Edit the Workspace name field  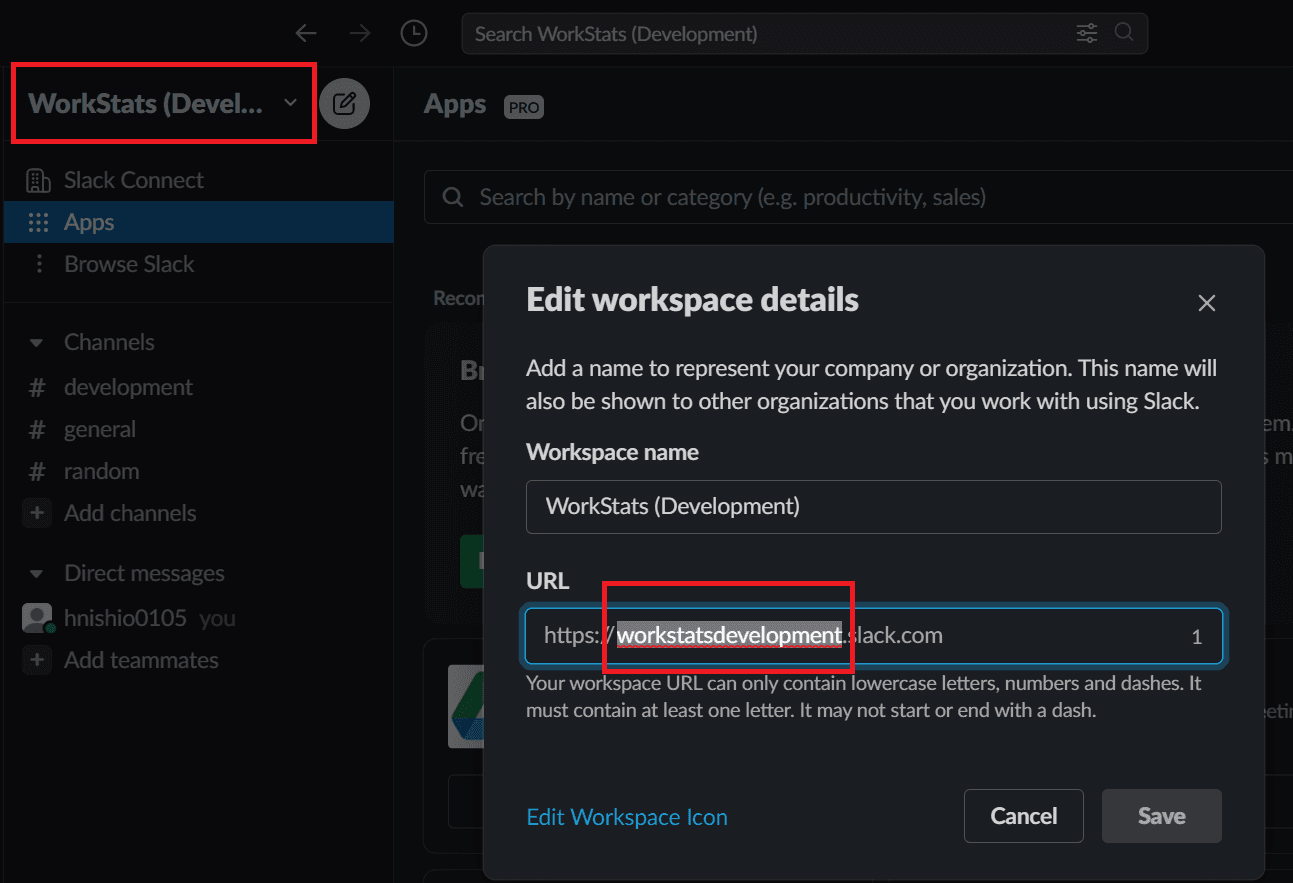click(x=874, y=506)
